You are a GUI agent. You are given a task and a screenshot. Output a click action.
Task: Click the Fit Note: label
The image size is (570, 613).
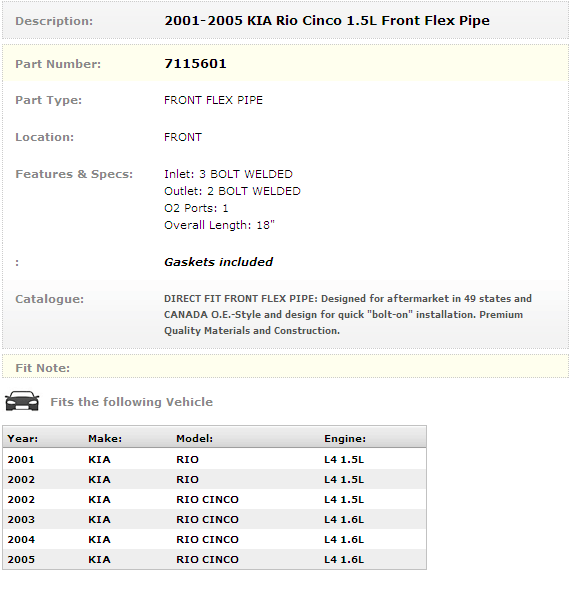[x=42, y=368]
